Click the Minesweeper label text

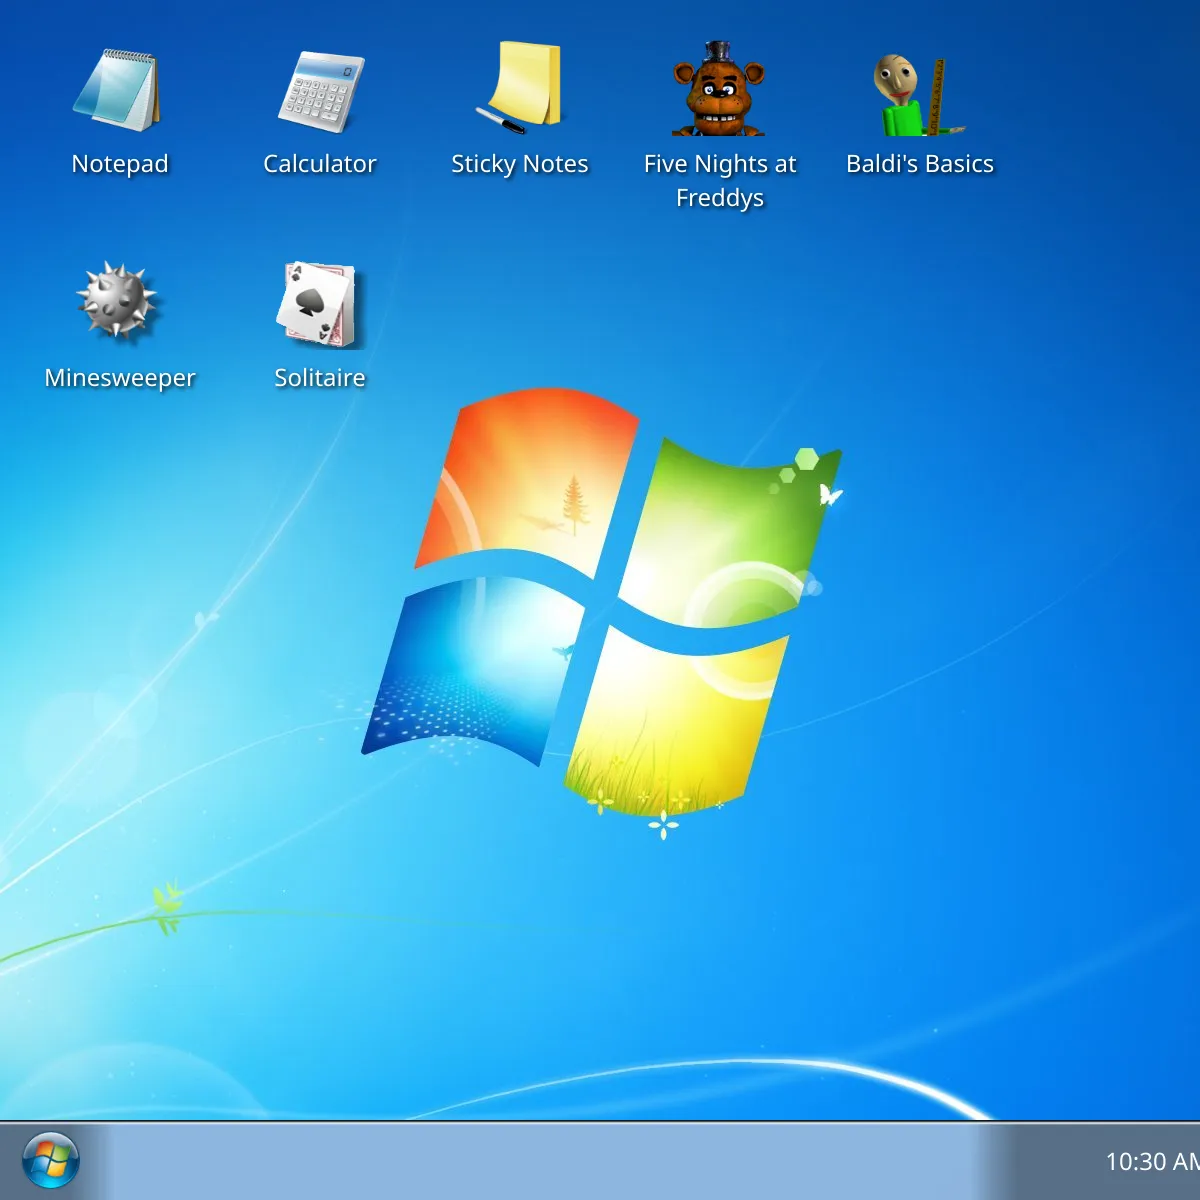(120, 378)
